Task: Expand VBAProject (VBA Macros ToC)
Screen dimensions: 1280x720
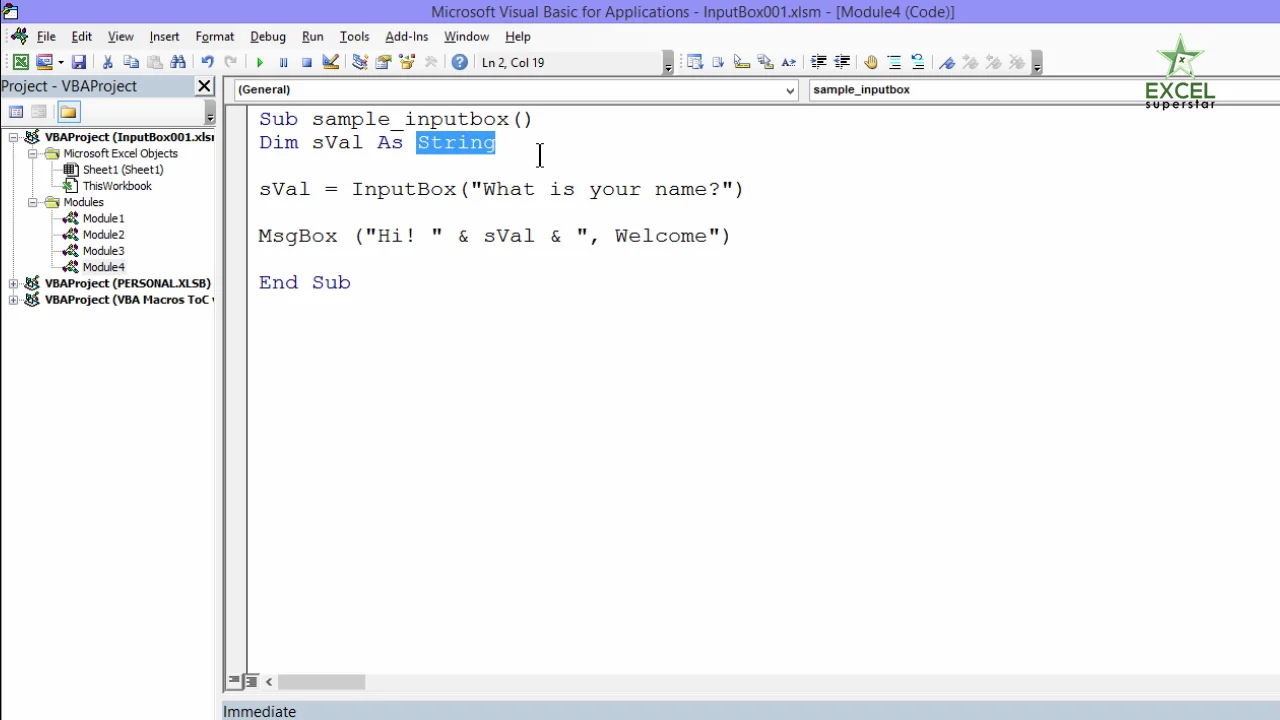Action: coord(14,299)
